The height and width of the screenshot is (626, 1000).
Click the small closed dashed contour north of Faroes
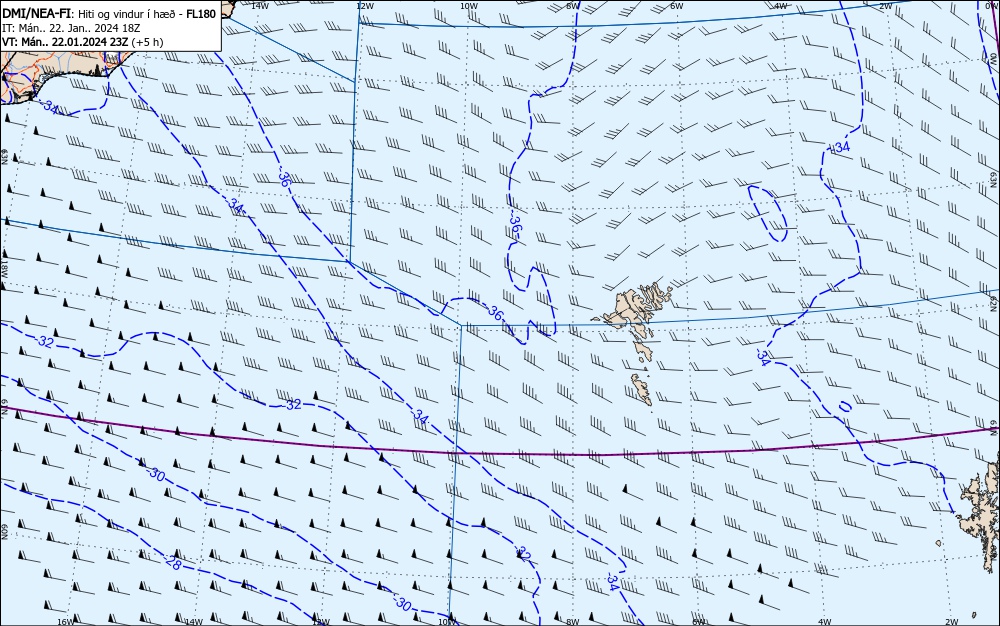768,214
